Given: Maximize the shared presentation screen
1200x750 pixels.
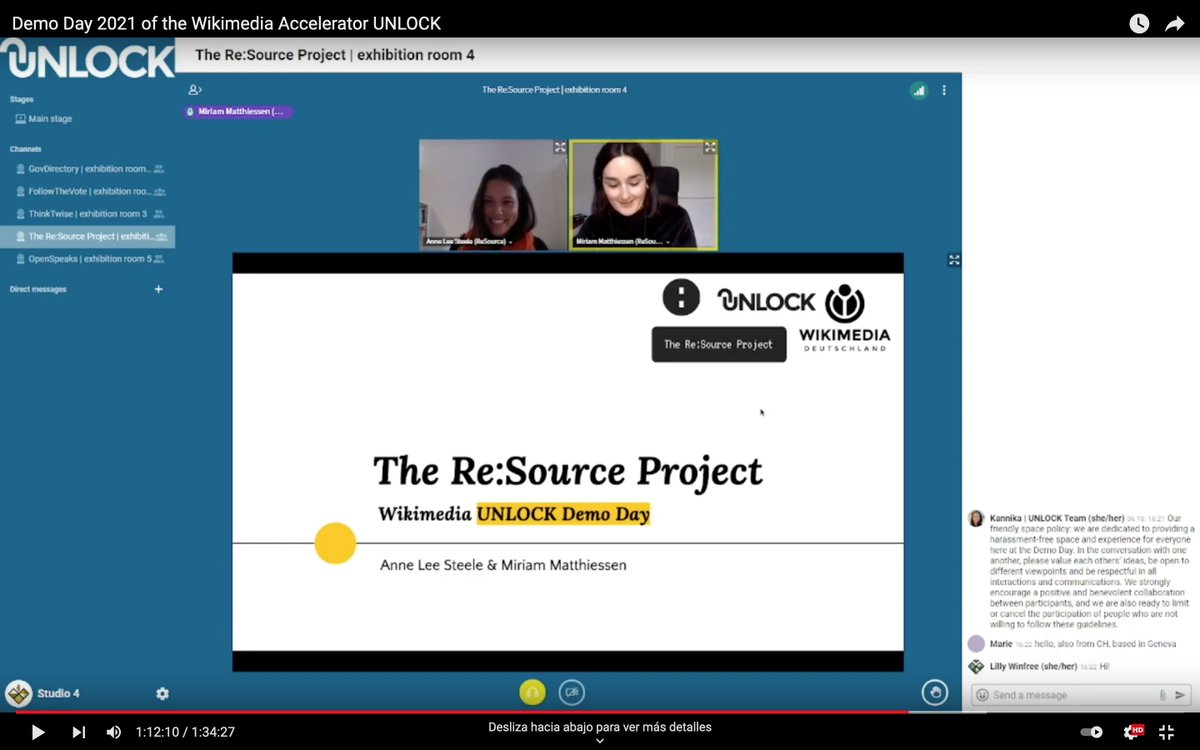Looking at the screenshot, I should (x=954, y=260).
